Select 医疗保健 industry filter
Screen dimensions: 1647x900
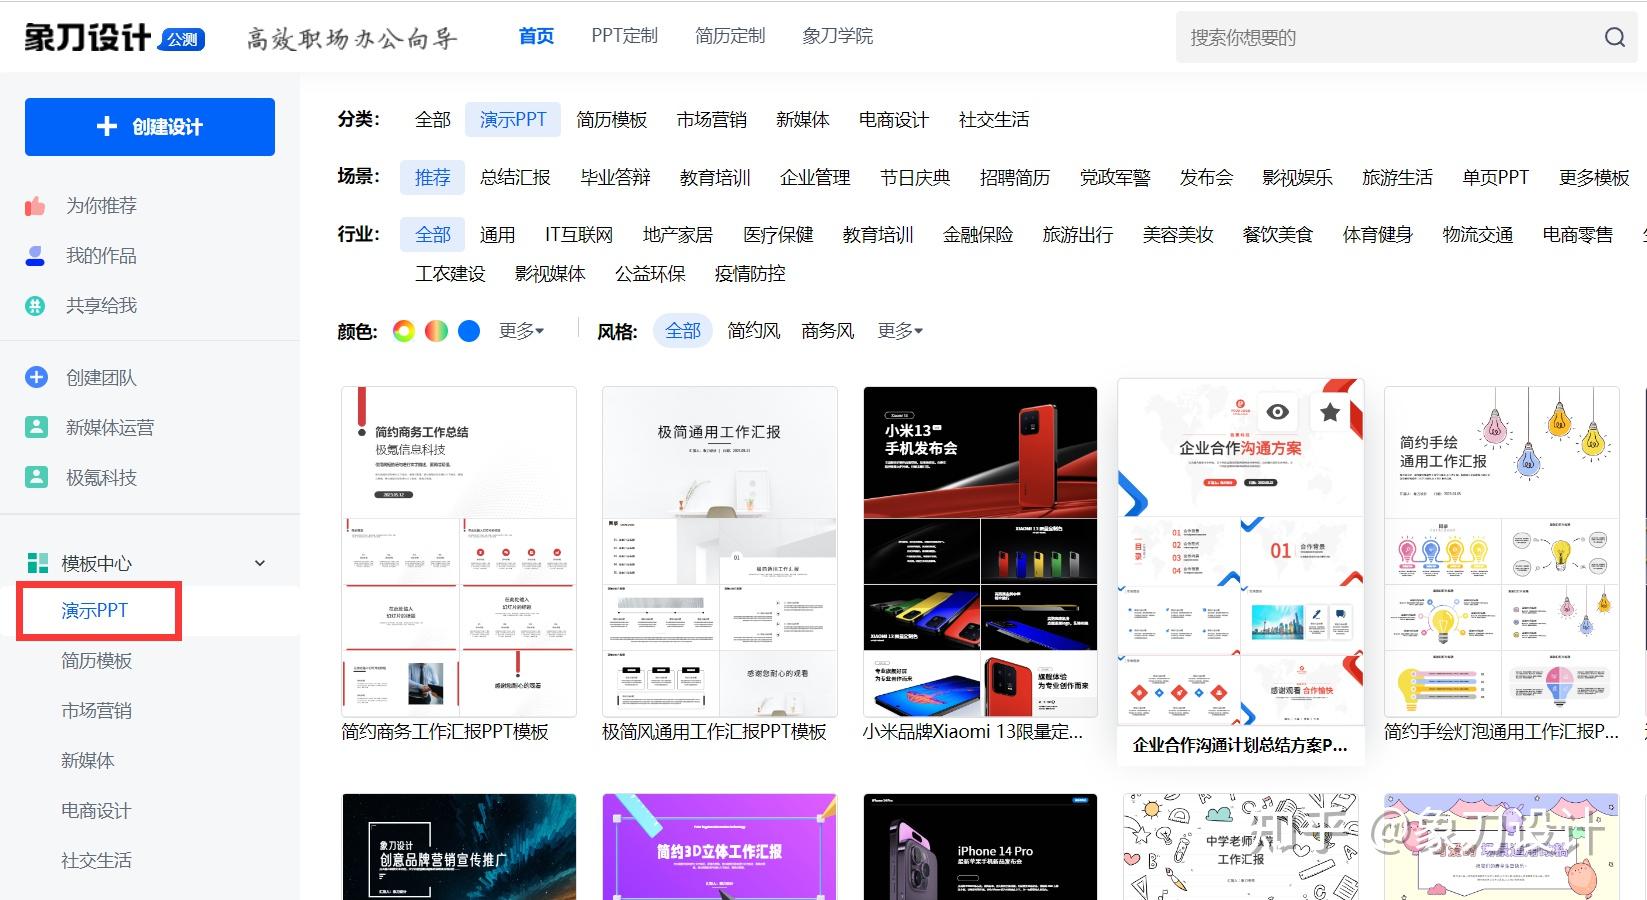778,235
